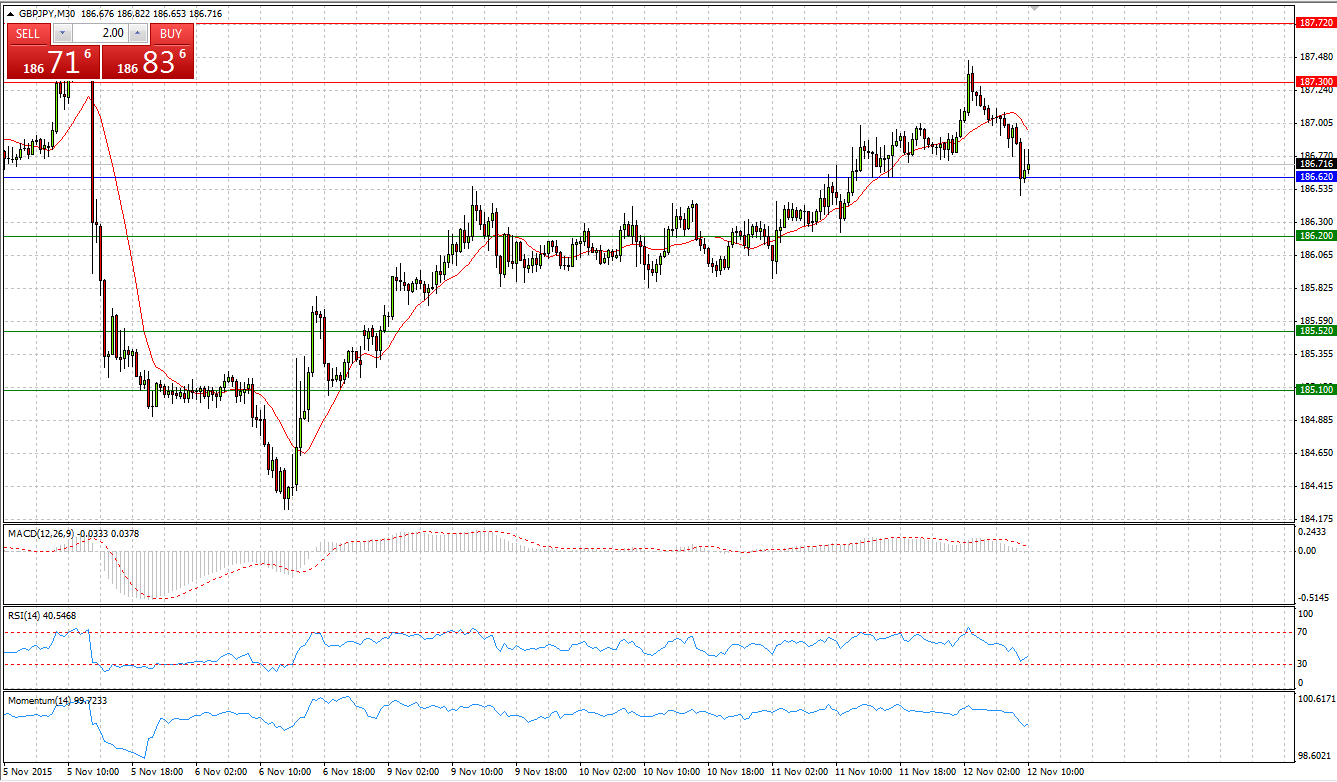Click the MACD scale value 0.2433
Viewport: 1337px width, 782px height.
tap(1312, 532)
